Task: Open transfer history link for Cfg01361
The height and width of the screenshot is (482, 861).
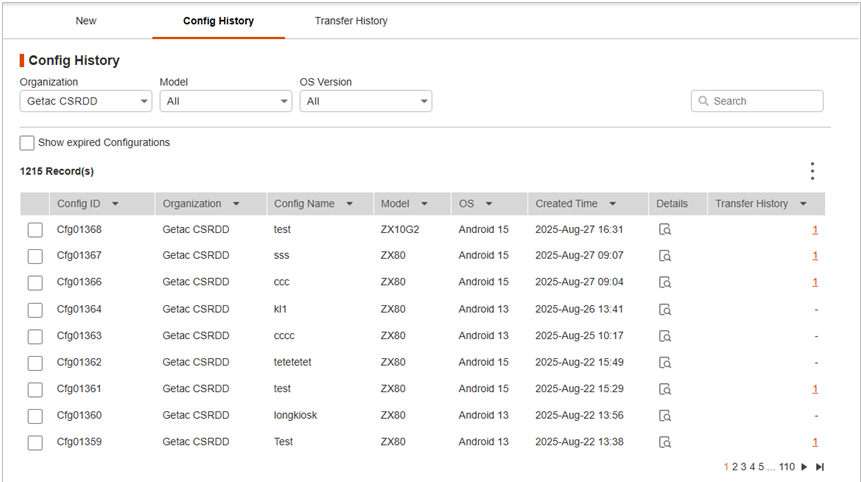Action: click(815, 389)
